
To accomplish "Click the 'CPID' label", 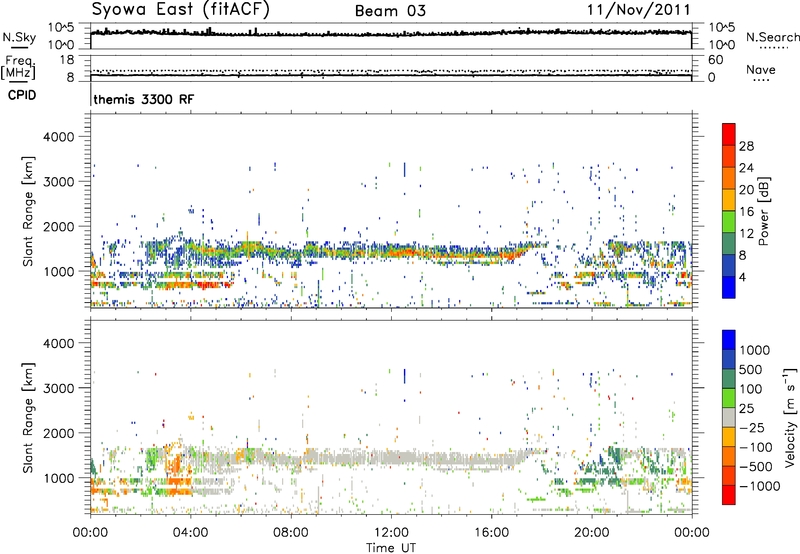I will 22,95.
